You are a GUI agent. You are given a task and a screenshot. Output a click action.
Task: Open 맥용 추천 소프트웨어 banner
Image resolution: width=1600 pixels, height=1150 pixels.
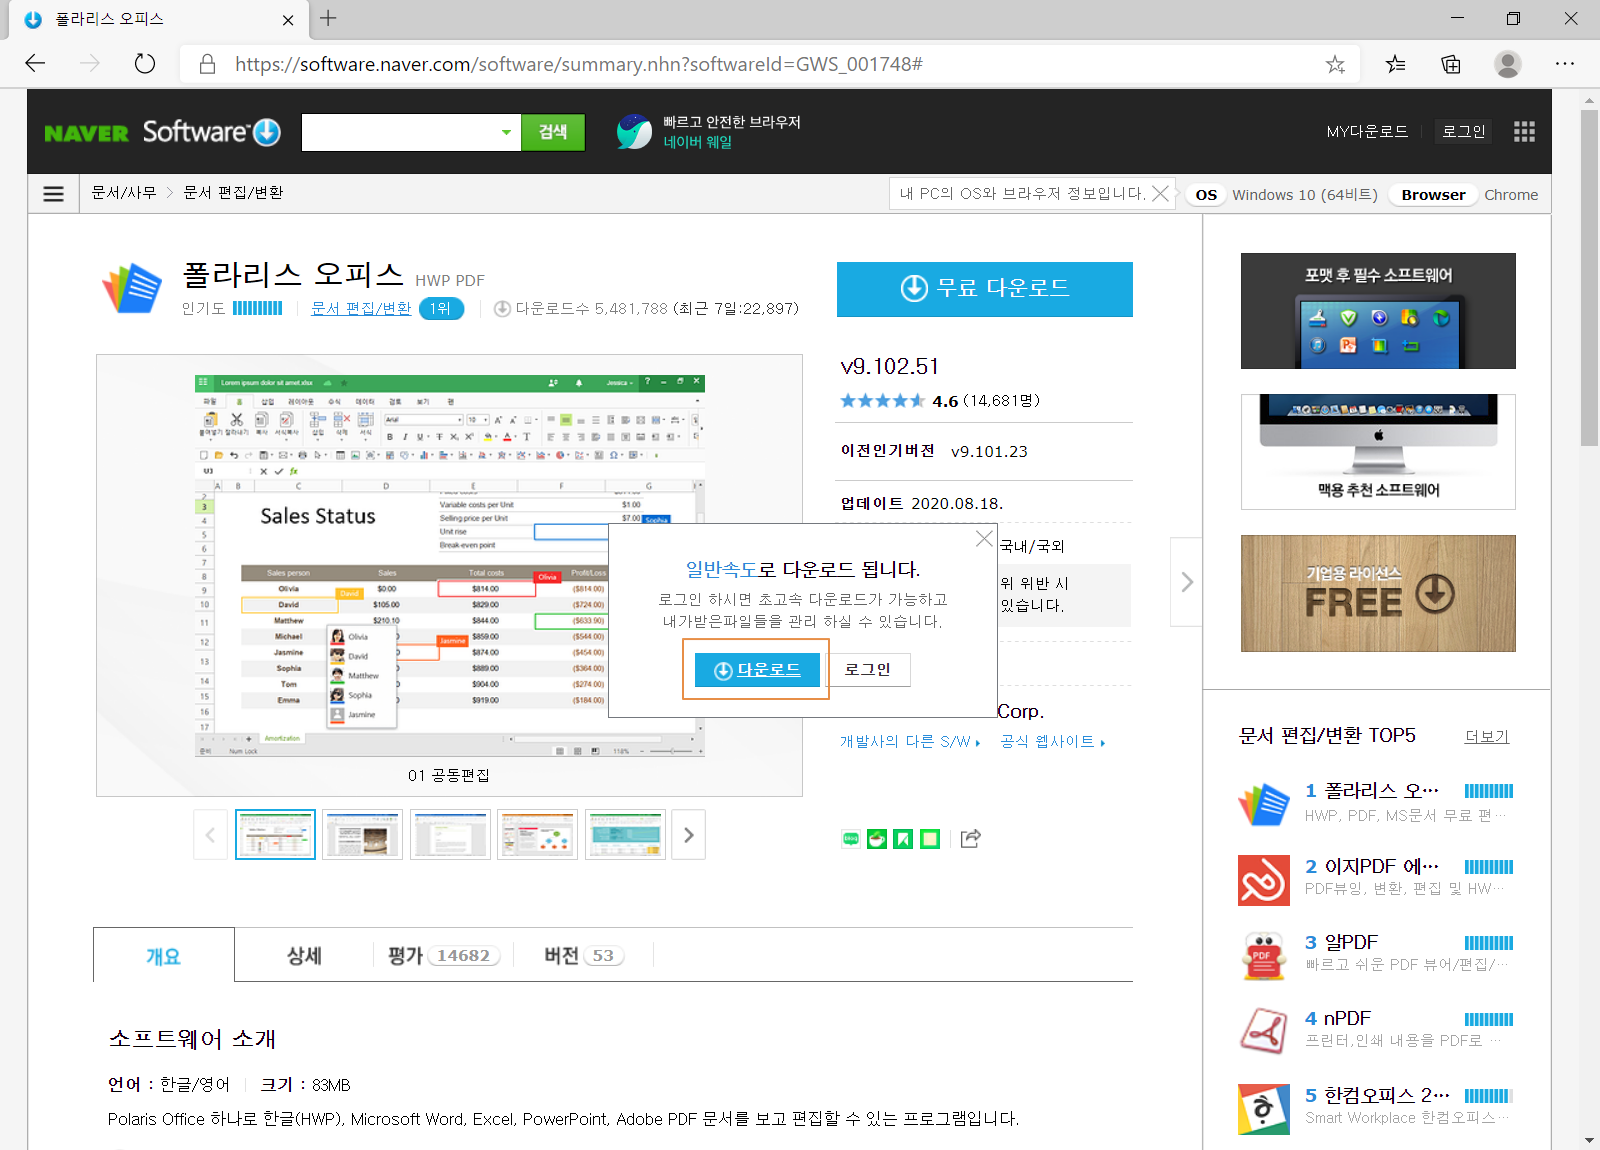(x=1378, y=452)
